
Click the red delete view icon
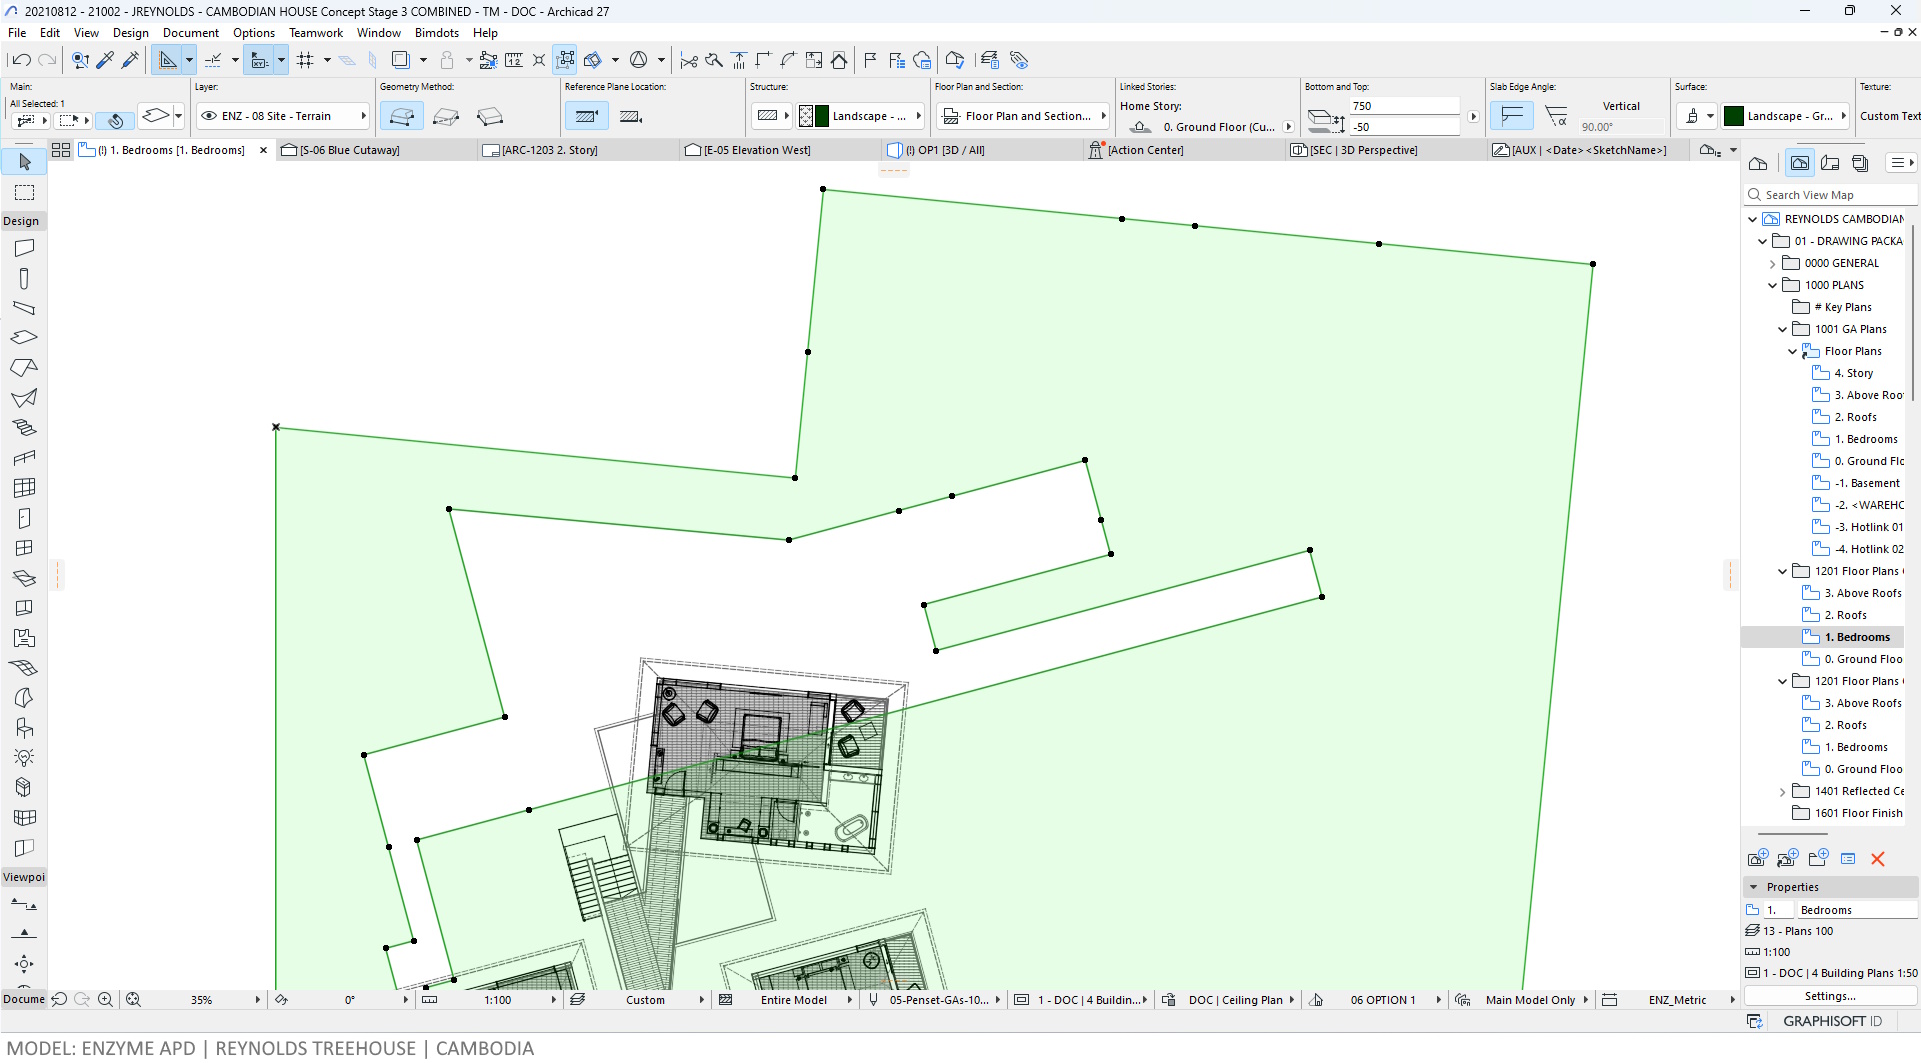(x=1877, y=859)
